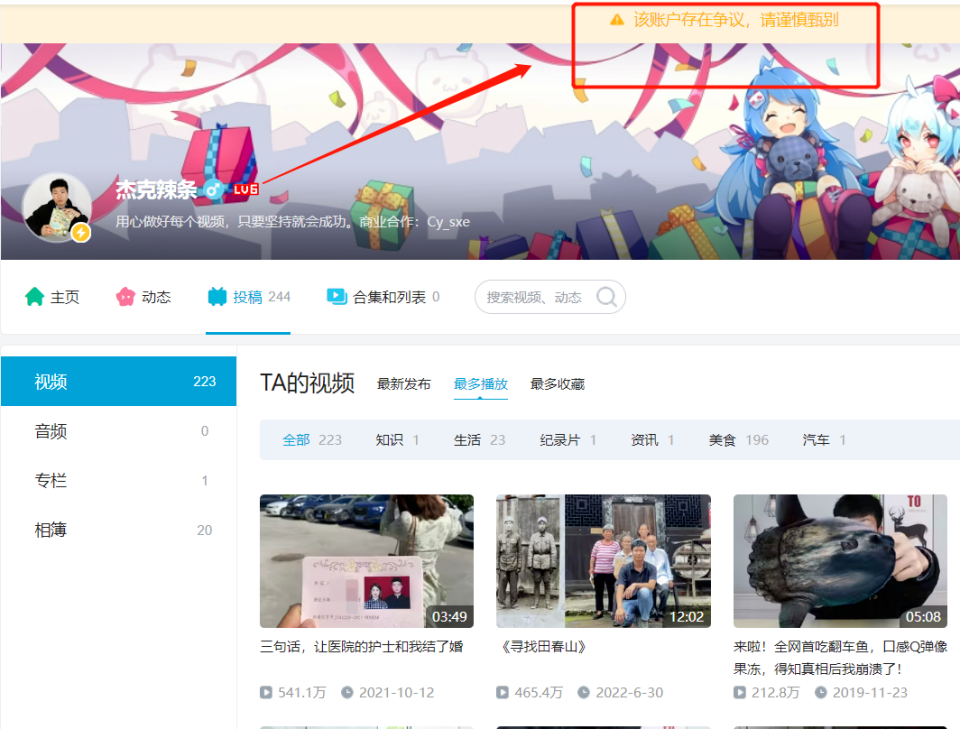Image resolution: width=960 pixels, height=729 pixels.
Task: Click the warning text 该账户存在争议，请谨慎甄别
Action: click(736, 20)
